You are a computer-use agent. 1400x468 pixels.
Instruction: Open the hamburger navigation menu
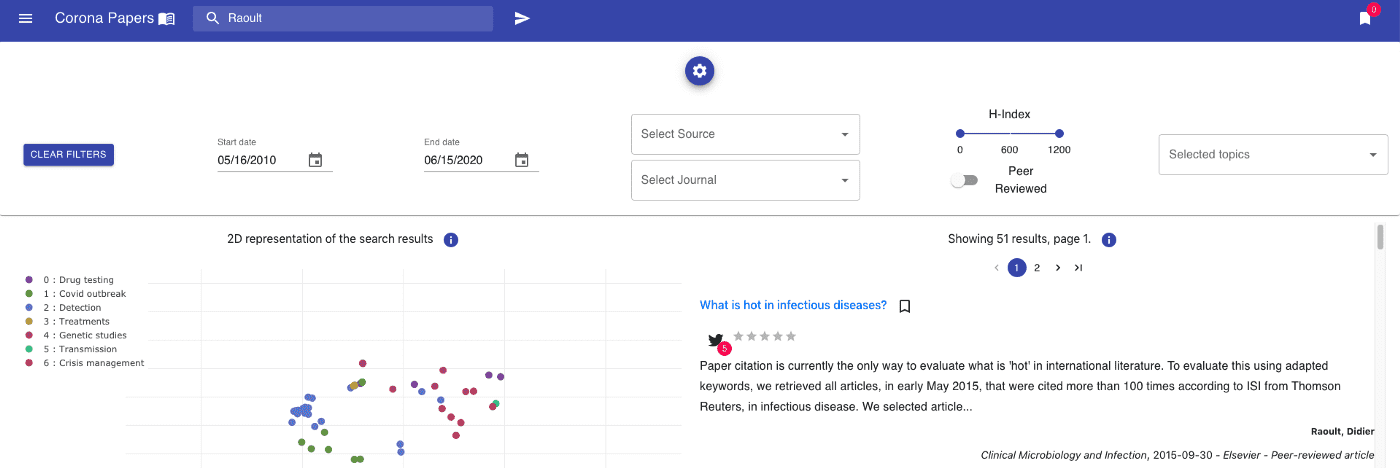25,19
